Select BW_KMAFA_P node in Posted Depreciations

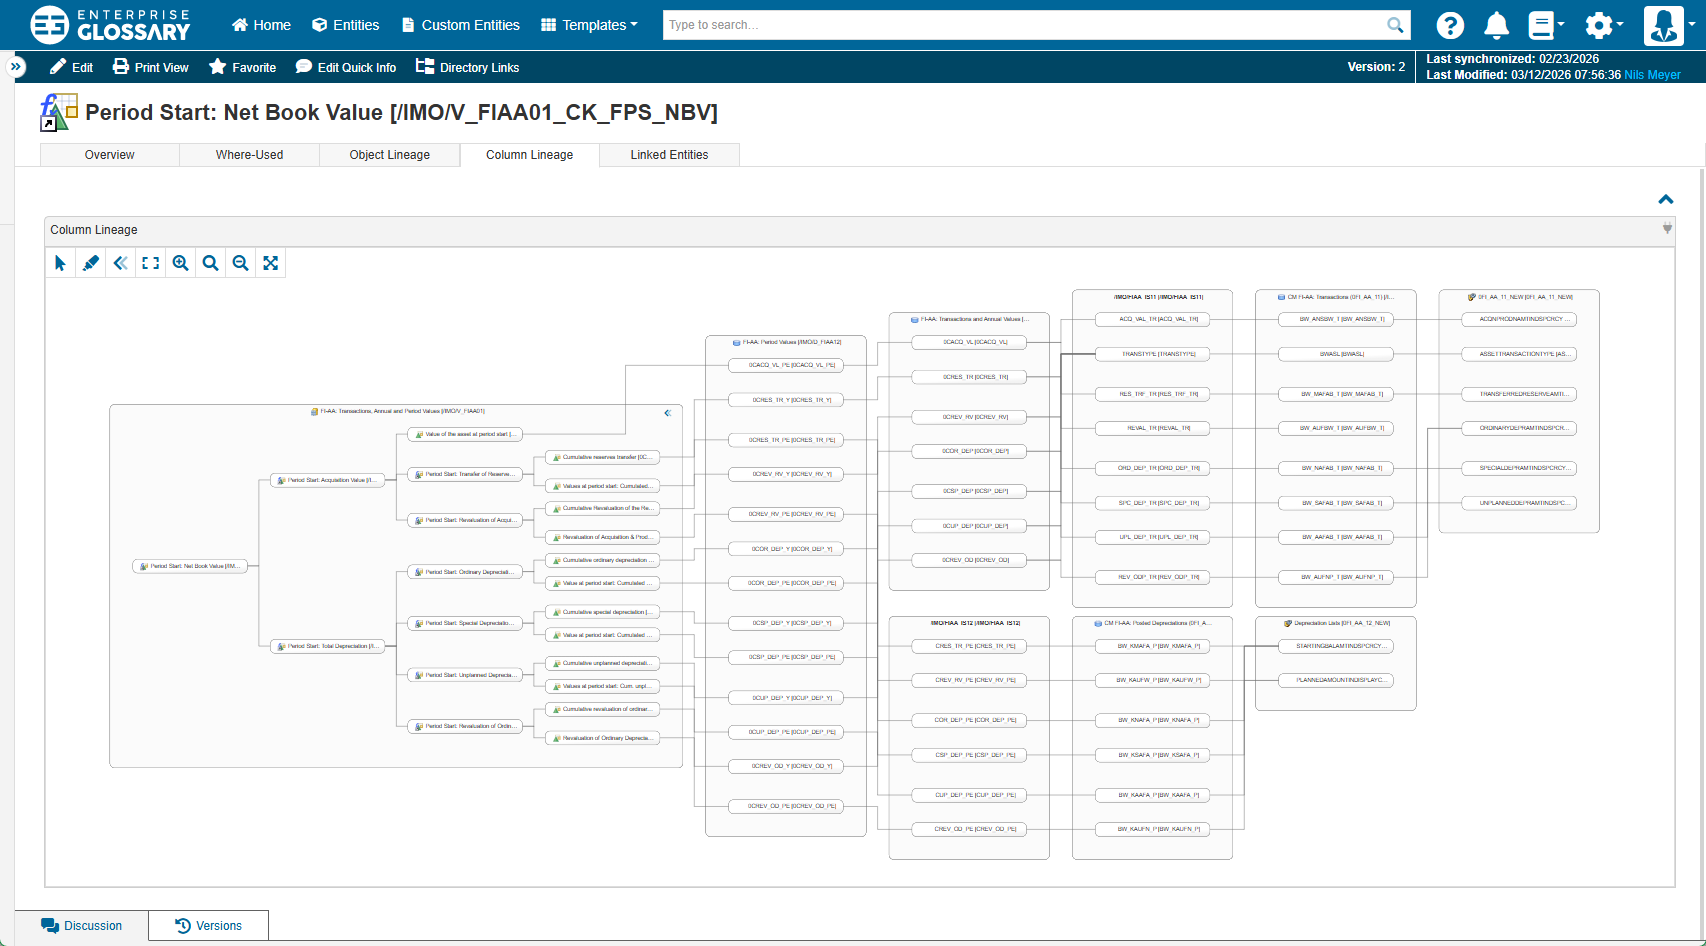coord(1152,646)
